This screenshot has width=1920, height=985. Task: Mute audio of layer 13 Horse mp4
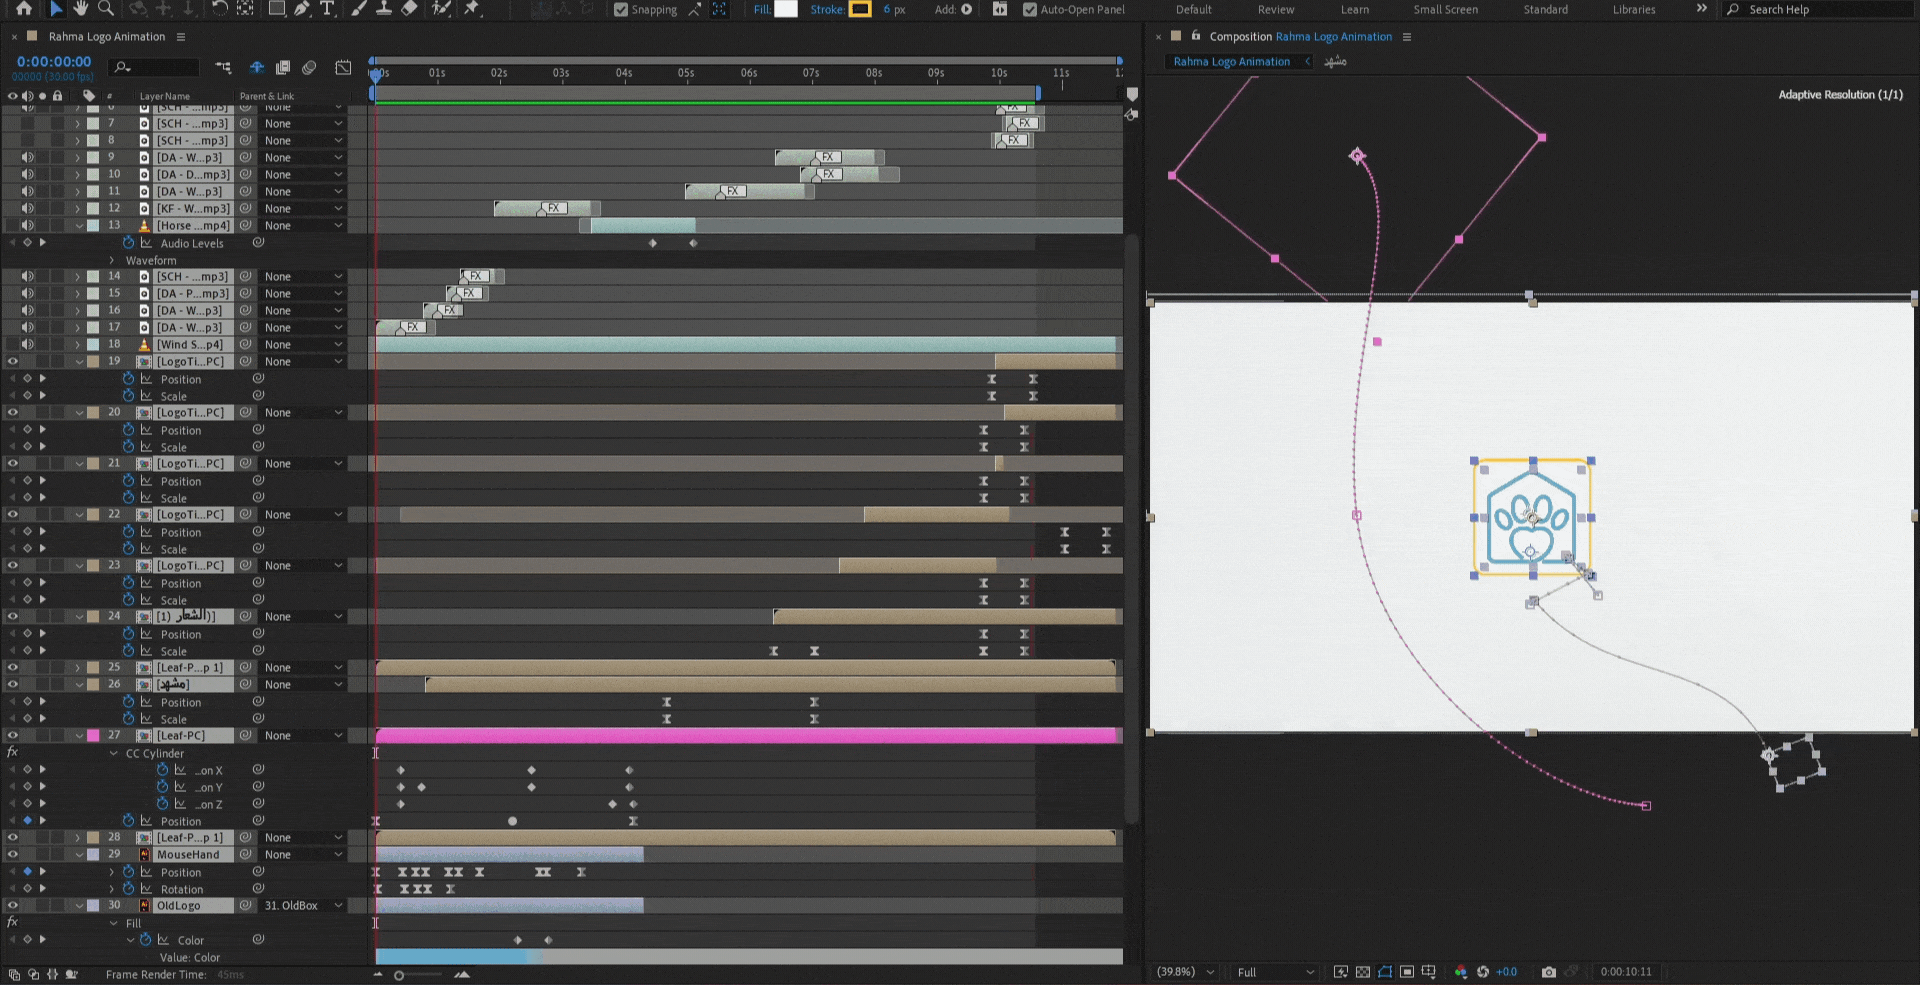pos(28,225)
